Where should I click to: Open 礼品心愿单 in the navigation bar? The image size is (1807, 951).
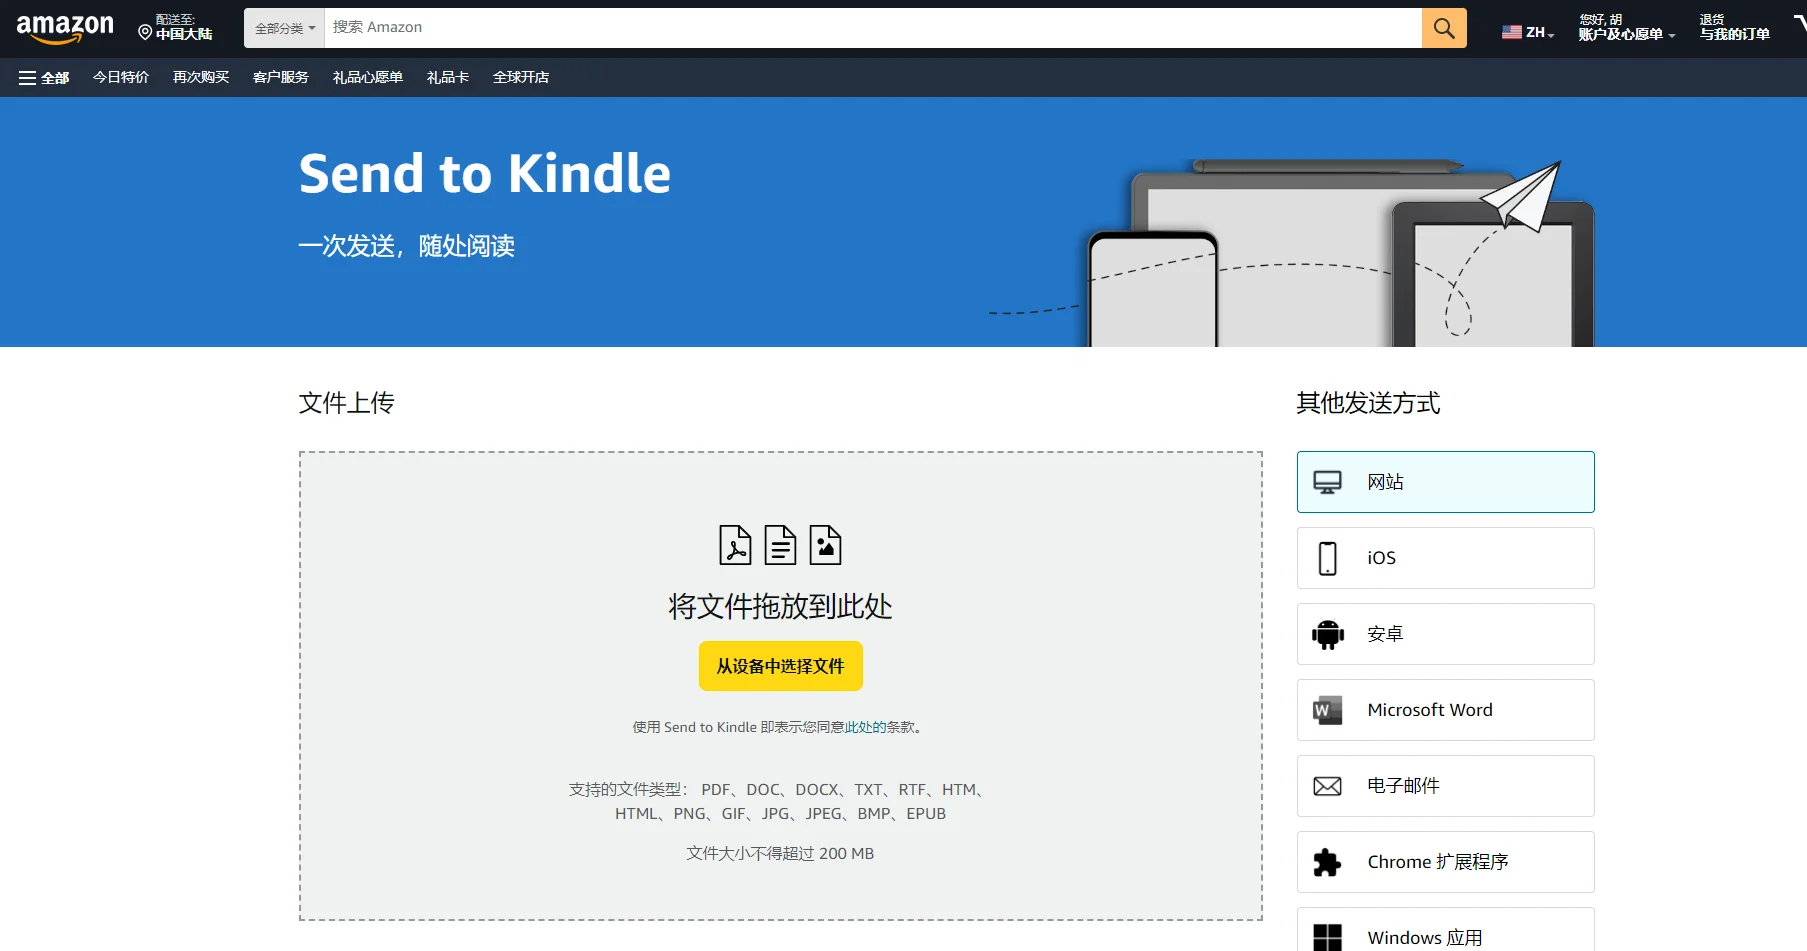click(368, 77)
